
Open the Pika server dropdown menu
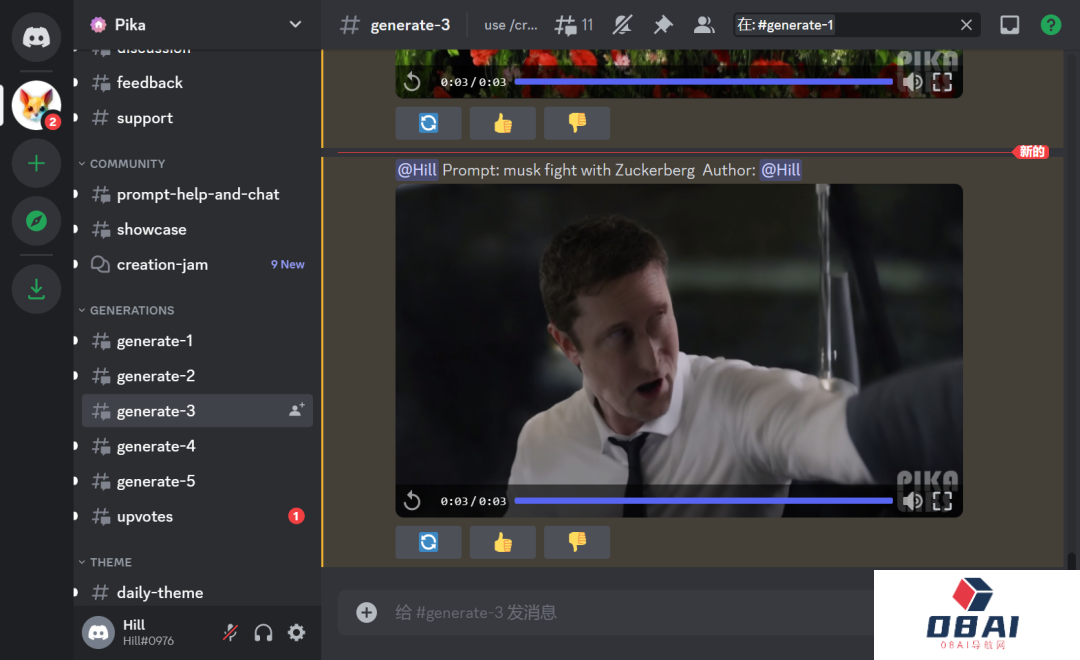(x=295, y=24)
